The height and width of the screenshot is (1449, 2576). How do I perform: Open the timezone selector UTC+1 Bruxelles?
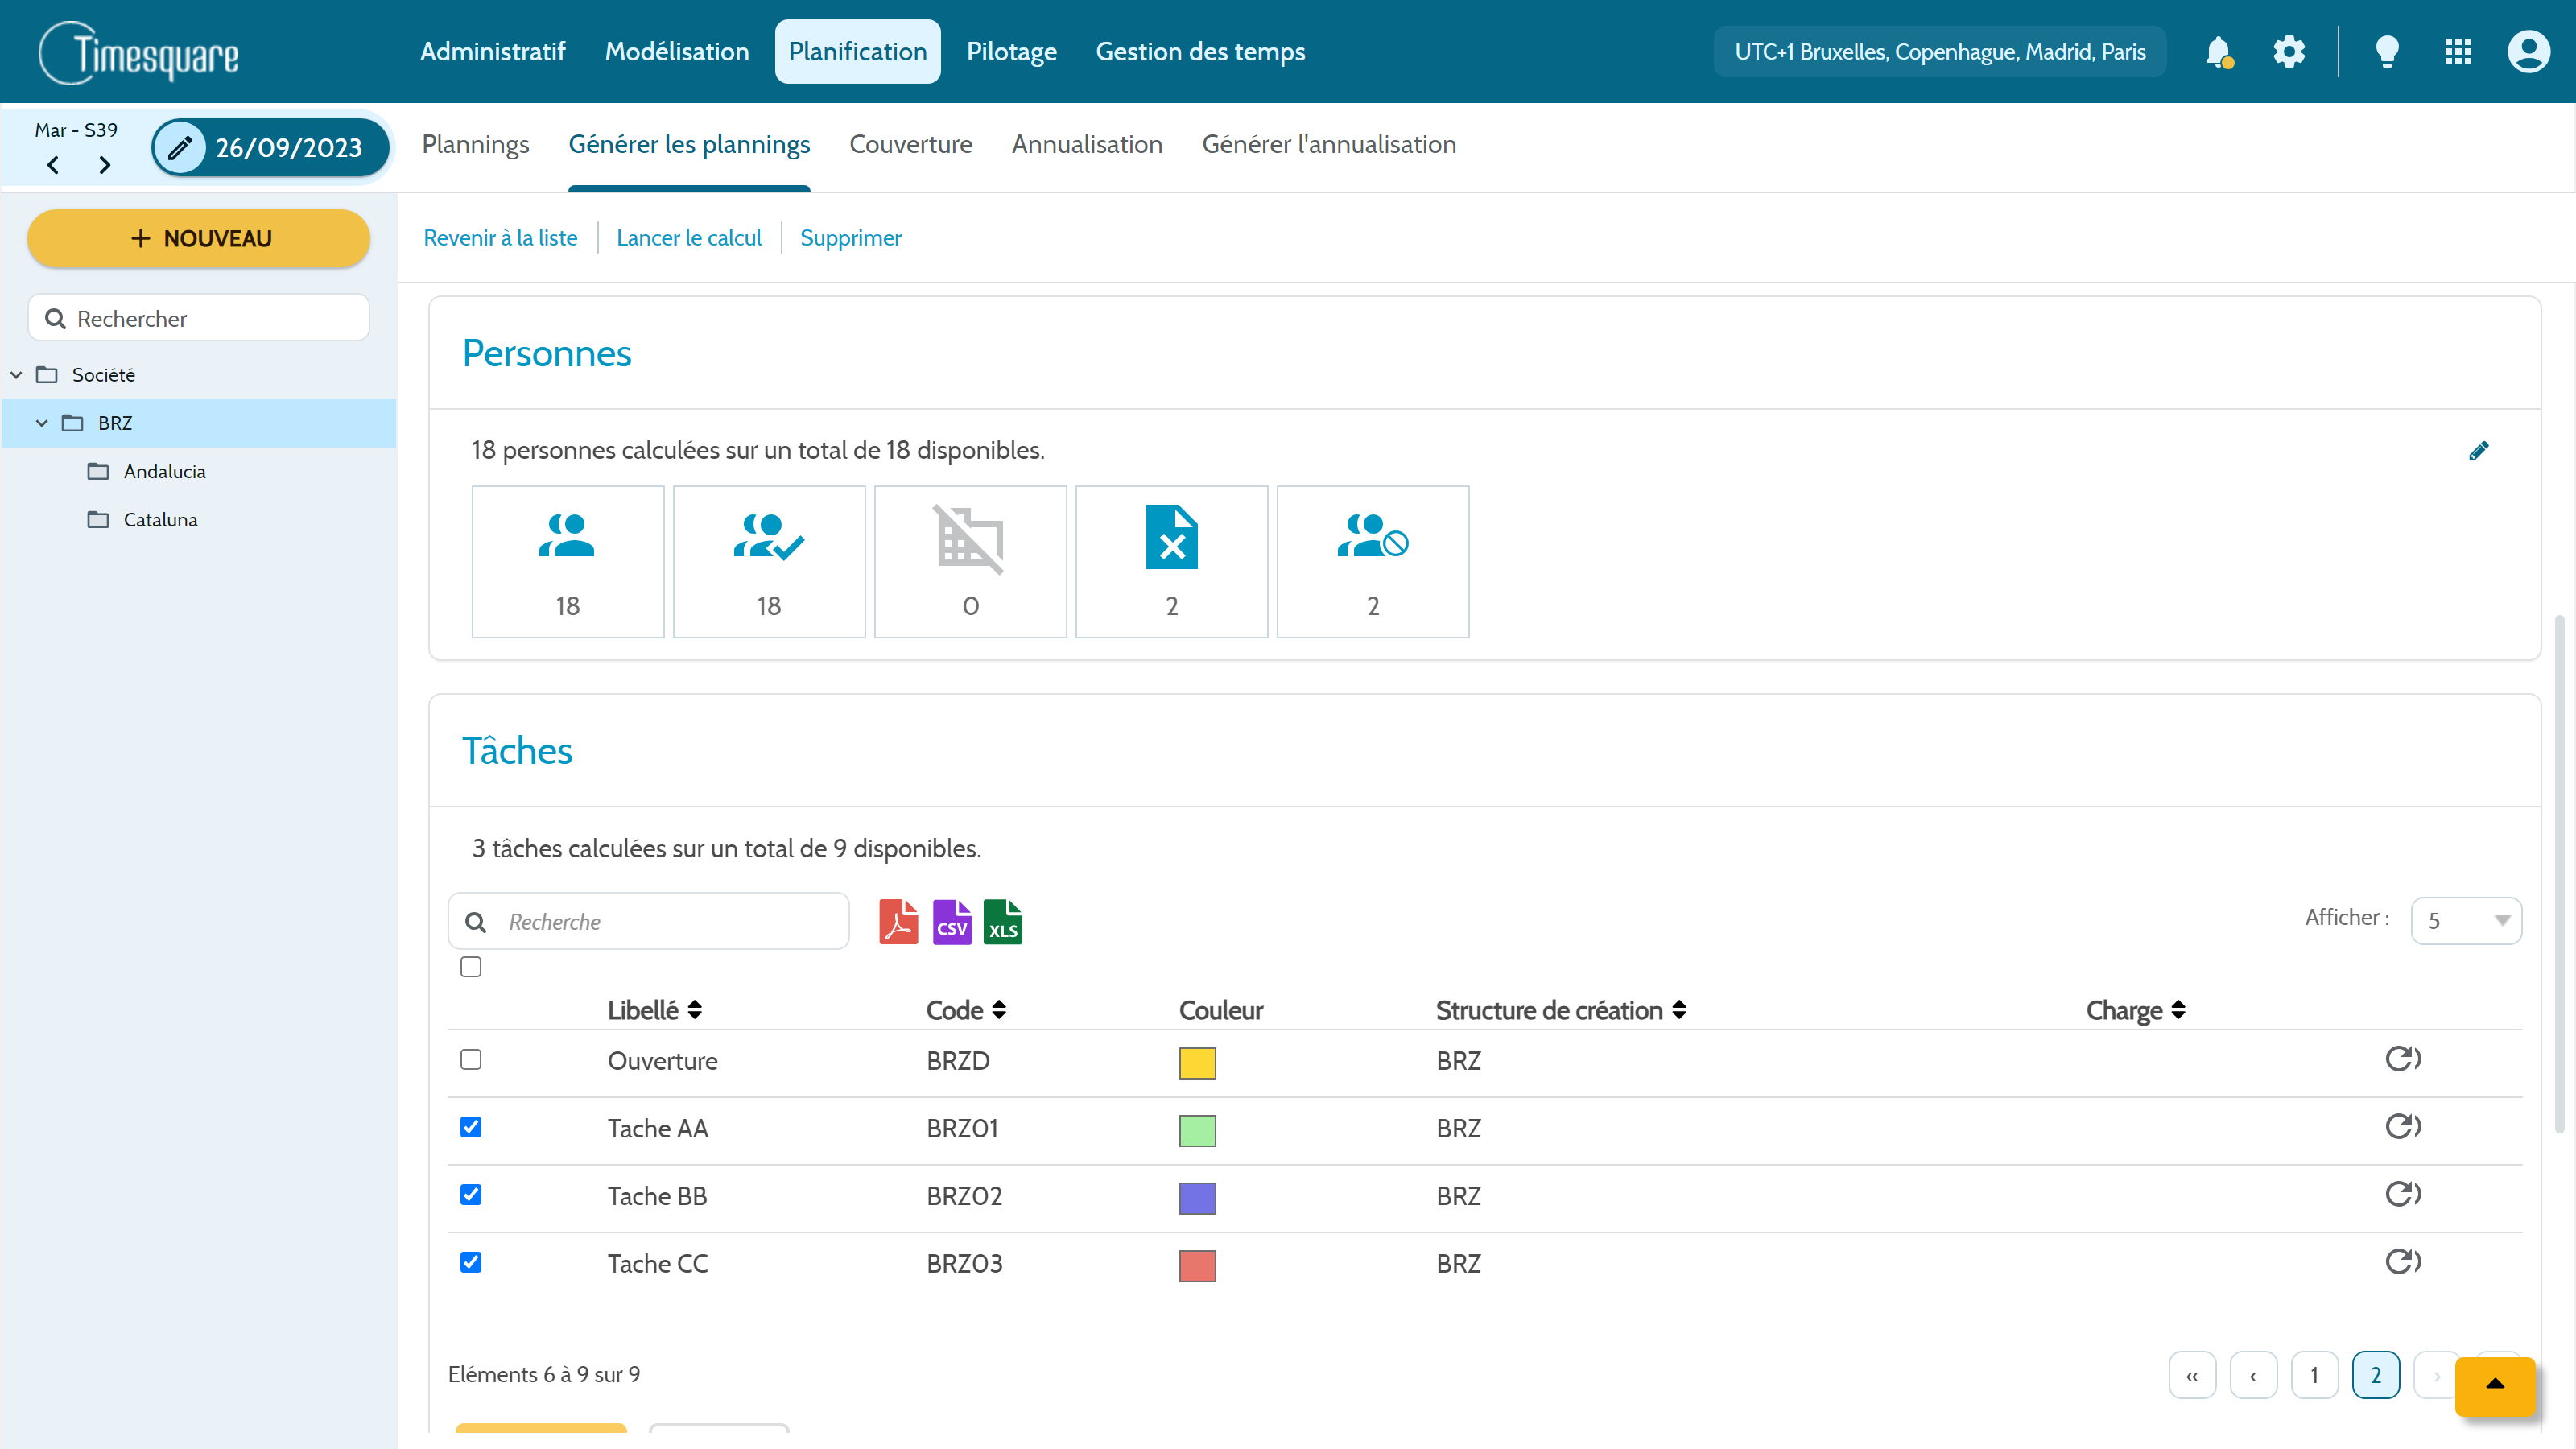[1940, 52]
